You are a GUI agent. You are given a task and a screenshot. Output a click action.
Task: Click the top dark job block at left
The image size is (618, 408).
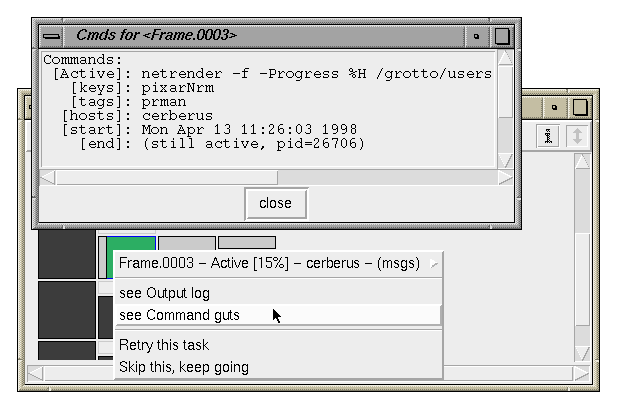tap(67, 254)
